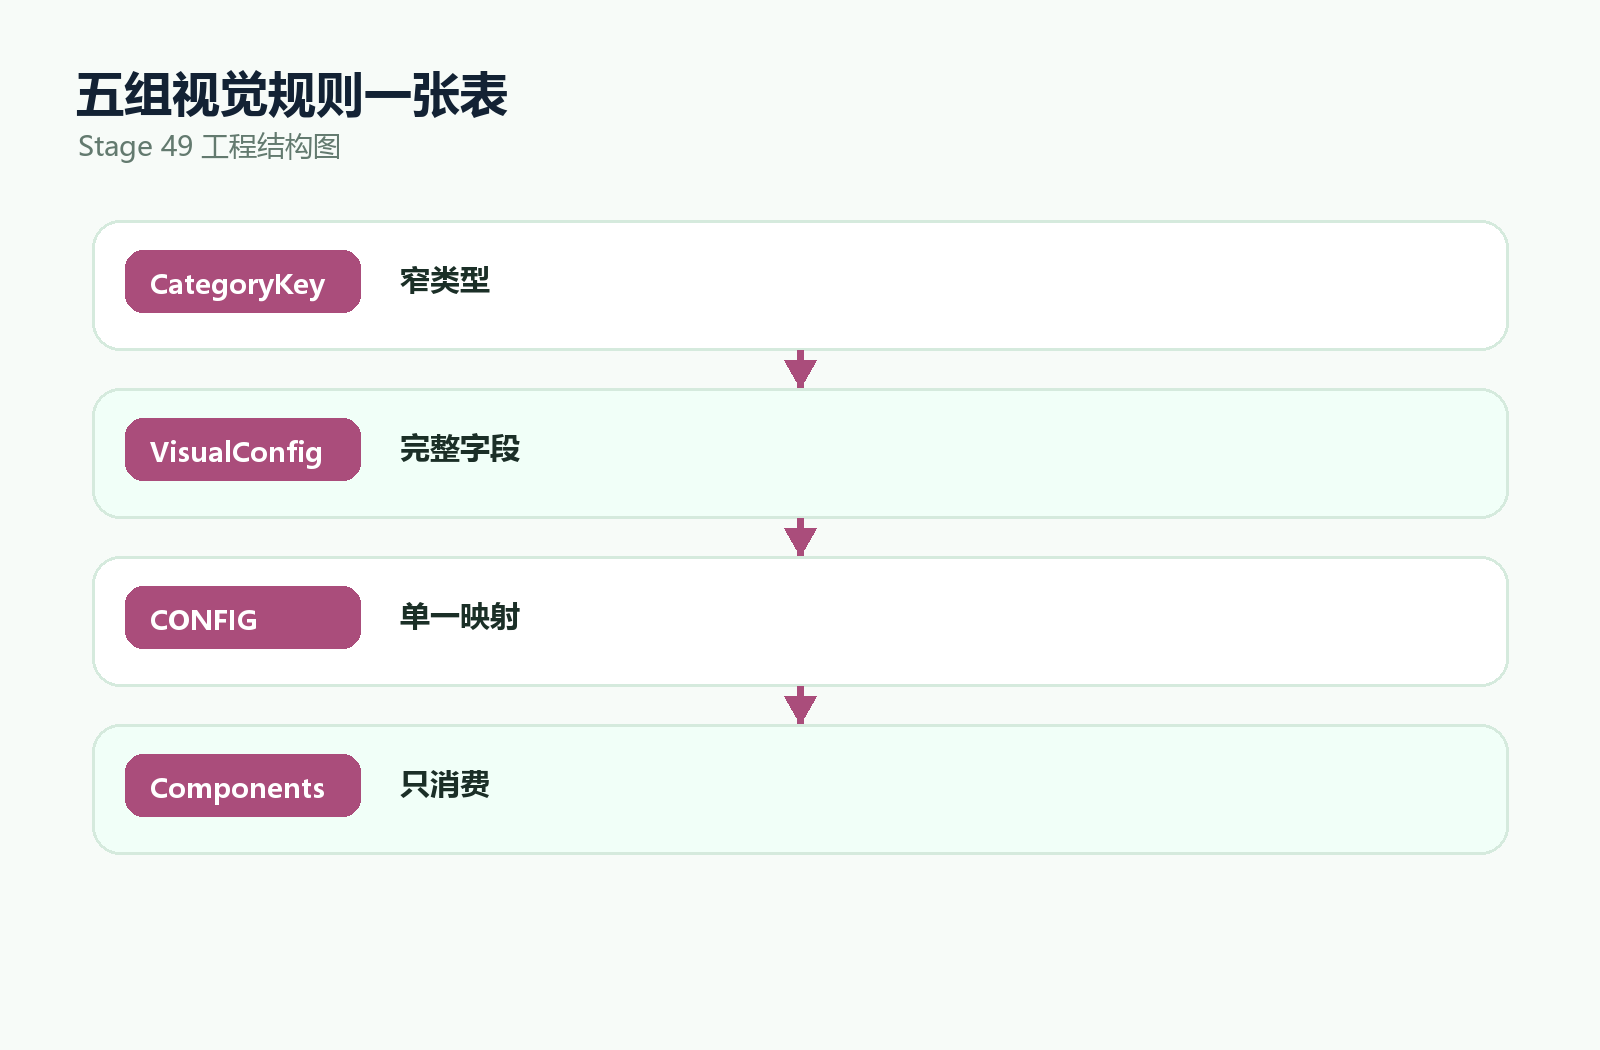Click the 完整字段 description text

(x=460, y=449)
